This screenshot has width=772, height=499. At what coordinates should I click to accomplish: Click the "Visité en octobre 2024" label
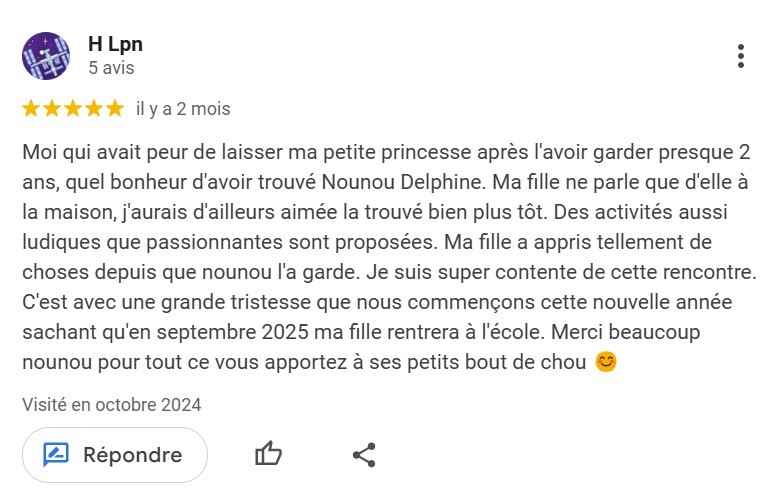pos(112,405)
